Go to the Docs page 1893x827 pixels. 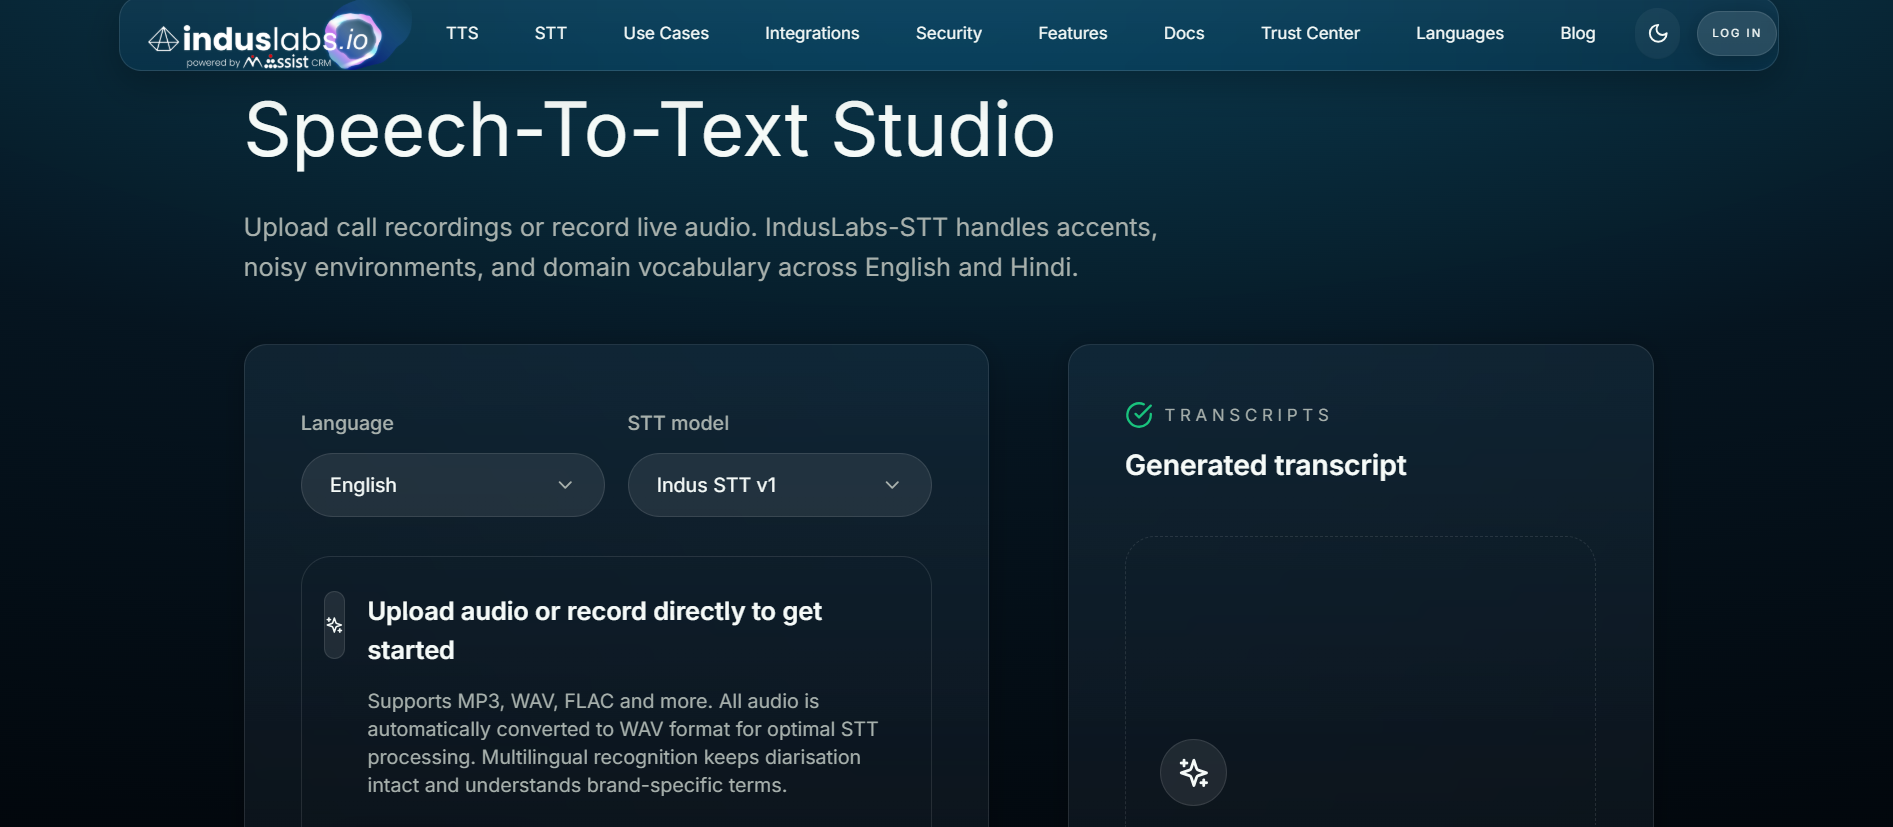click(1184, 33)
